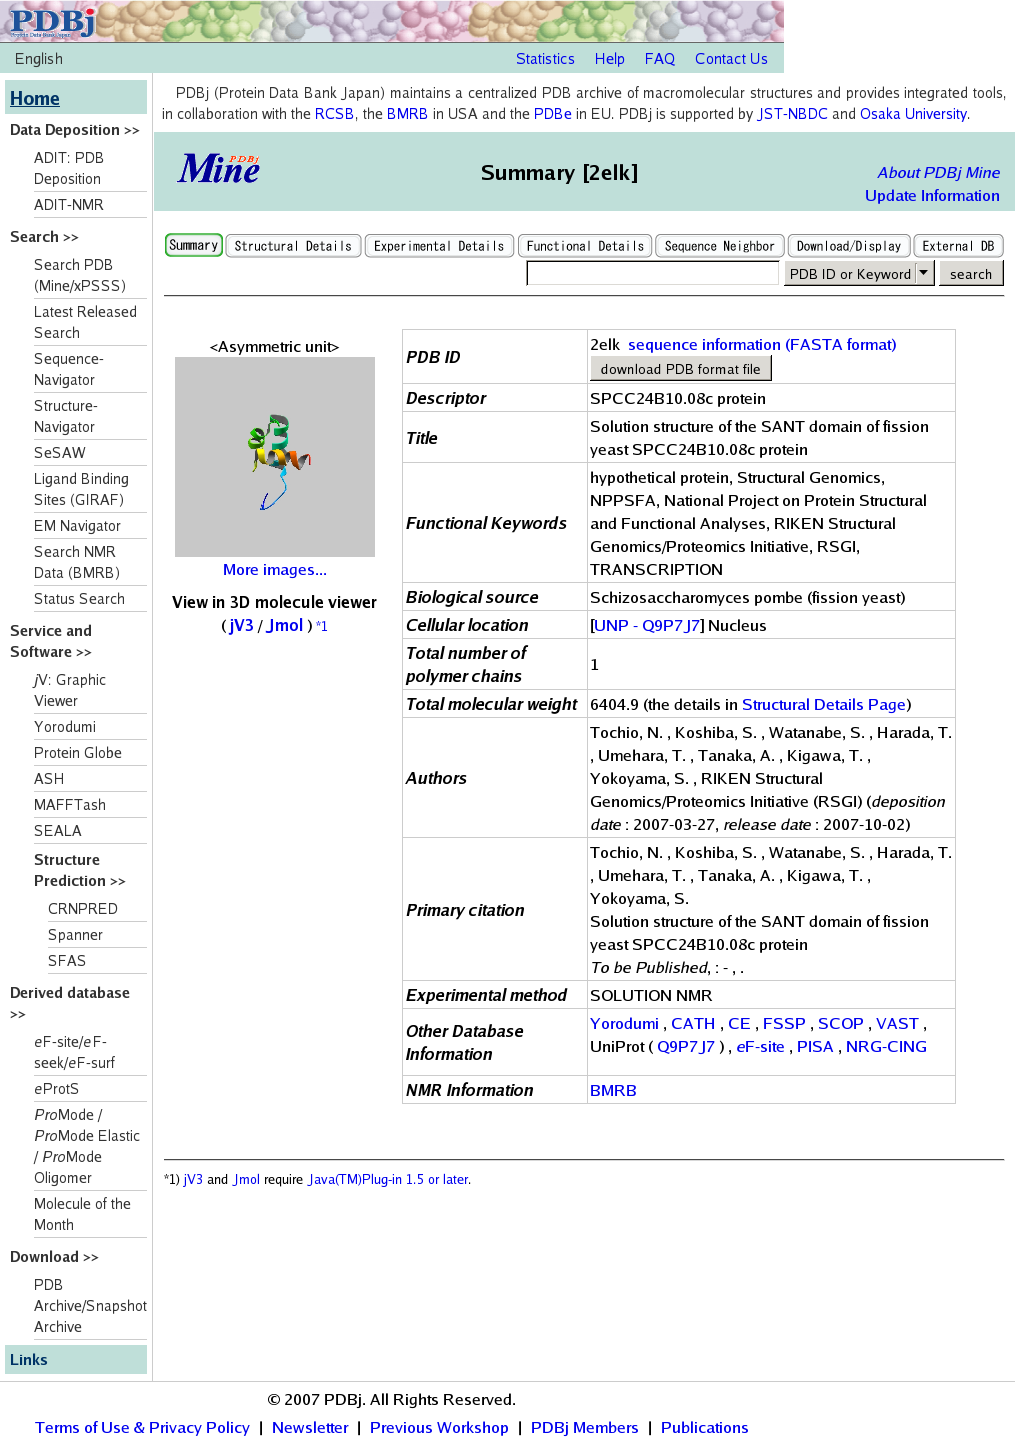Open the Functional Details tab
The image size is (1015, 1443).
coord(585,246)
